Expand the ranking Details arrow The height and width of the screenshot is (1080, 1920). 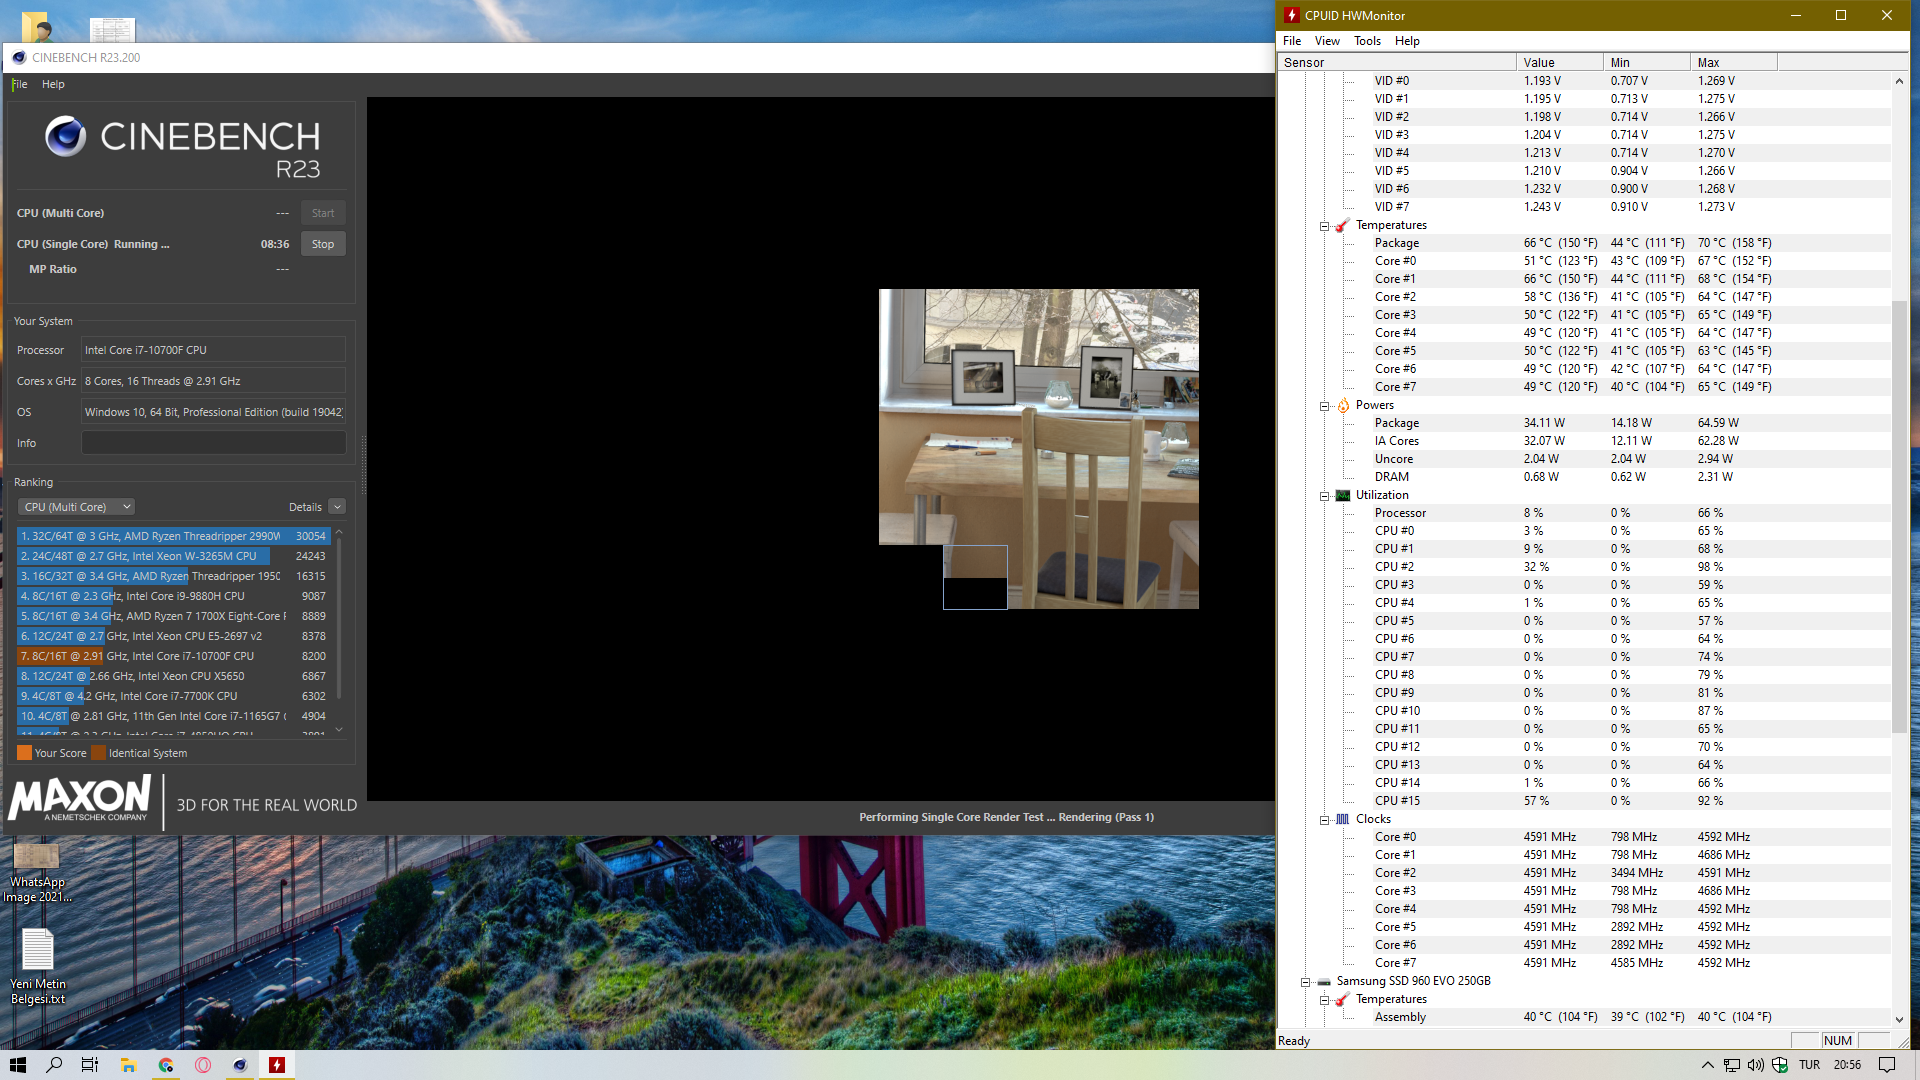(337, 507)
